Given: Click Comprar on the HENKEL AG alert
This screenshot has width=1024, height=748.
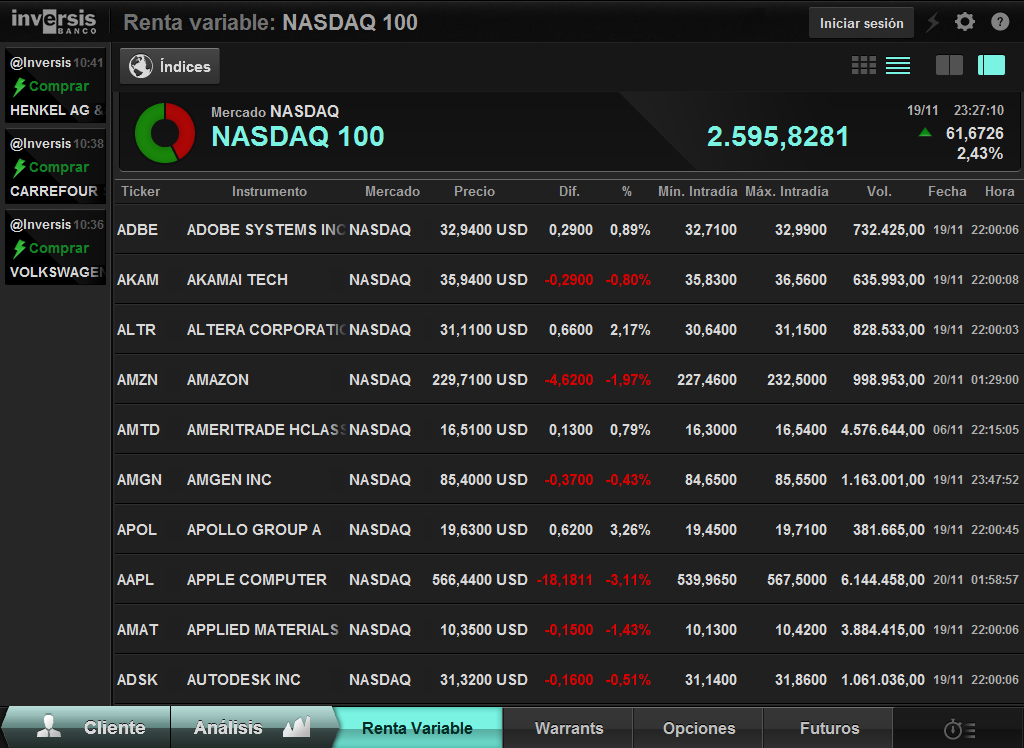Looking at the screenshot, I should click(58, 87).
